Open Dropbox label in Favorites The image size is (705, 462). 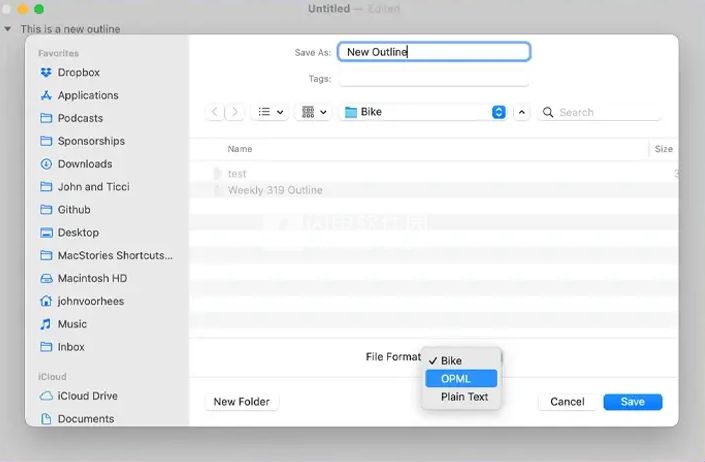click(x=79, y=72)
